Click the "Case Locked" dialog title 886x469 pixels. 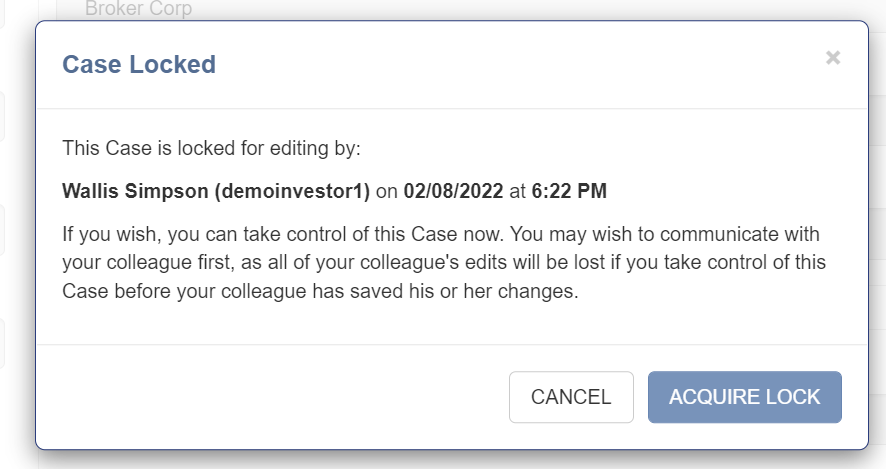click(139, 65)
